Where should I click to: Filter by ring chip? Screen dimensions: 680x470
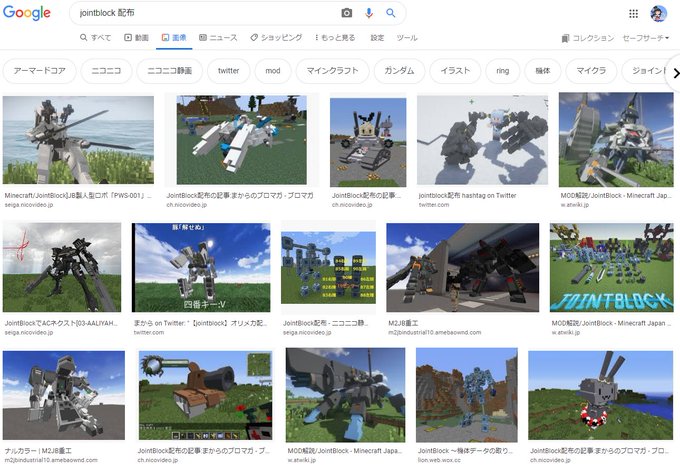[503, 71]
